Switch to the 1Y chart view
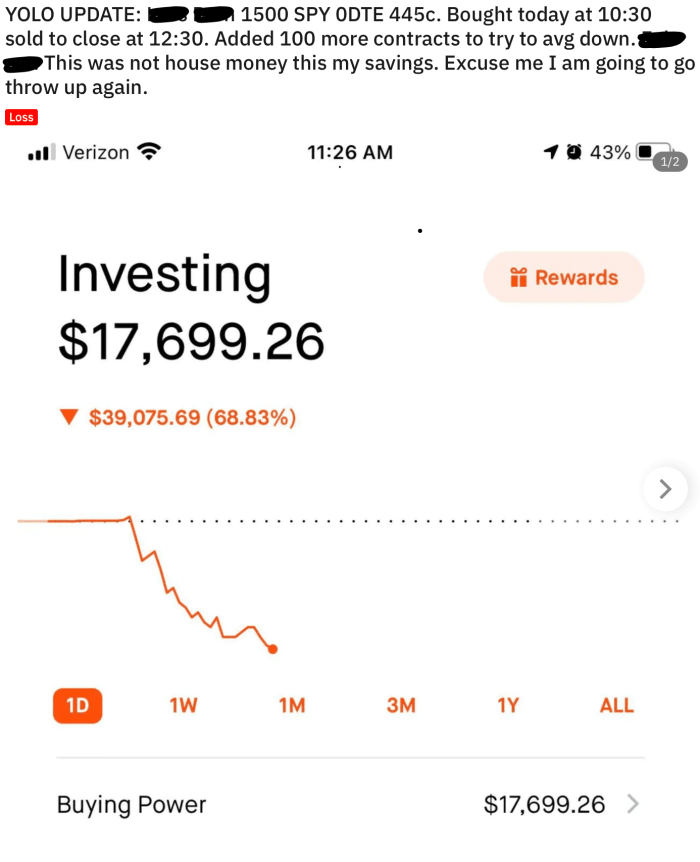The width and height of the screenshot is (700, 862). (x=508, y=705)
